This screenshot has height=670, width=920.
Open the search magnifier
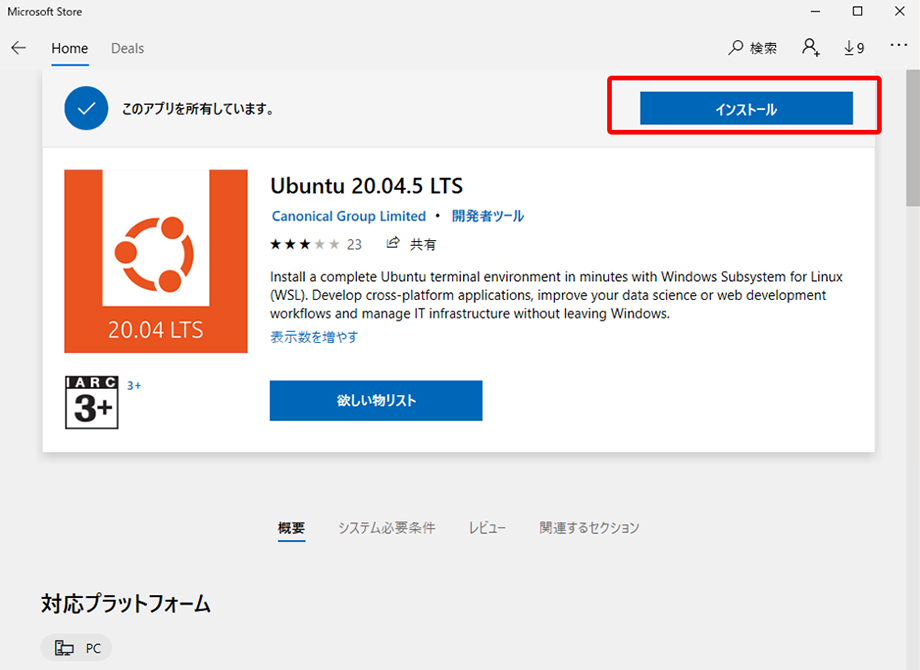[x=736, y=48]
